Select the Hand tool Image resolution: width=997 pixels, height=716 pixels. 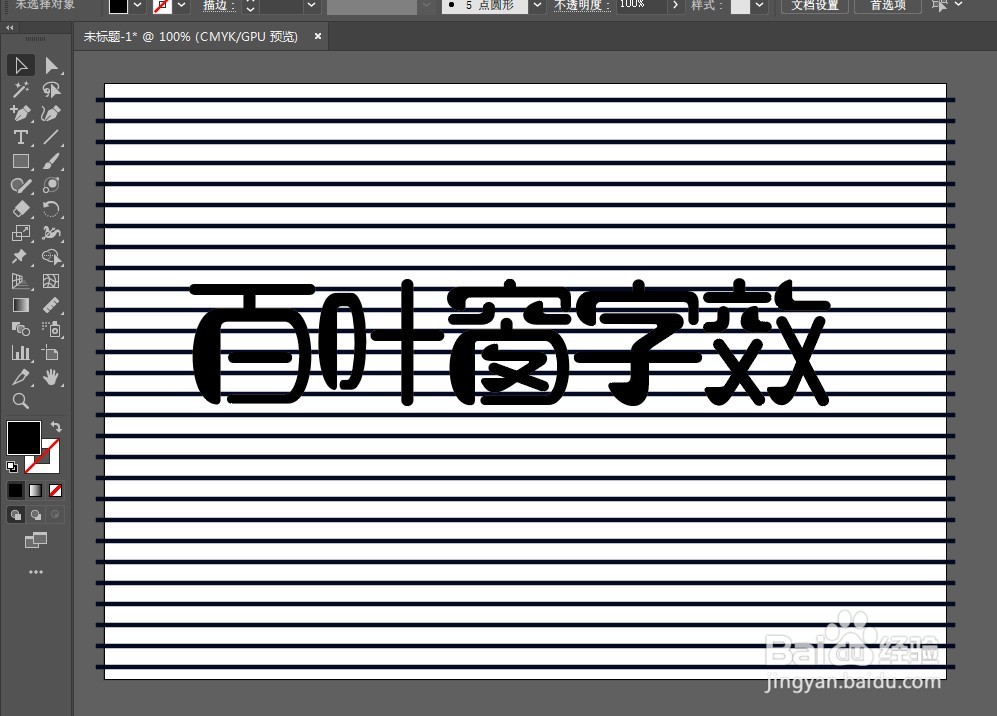point(53,377)
